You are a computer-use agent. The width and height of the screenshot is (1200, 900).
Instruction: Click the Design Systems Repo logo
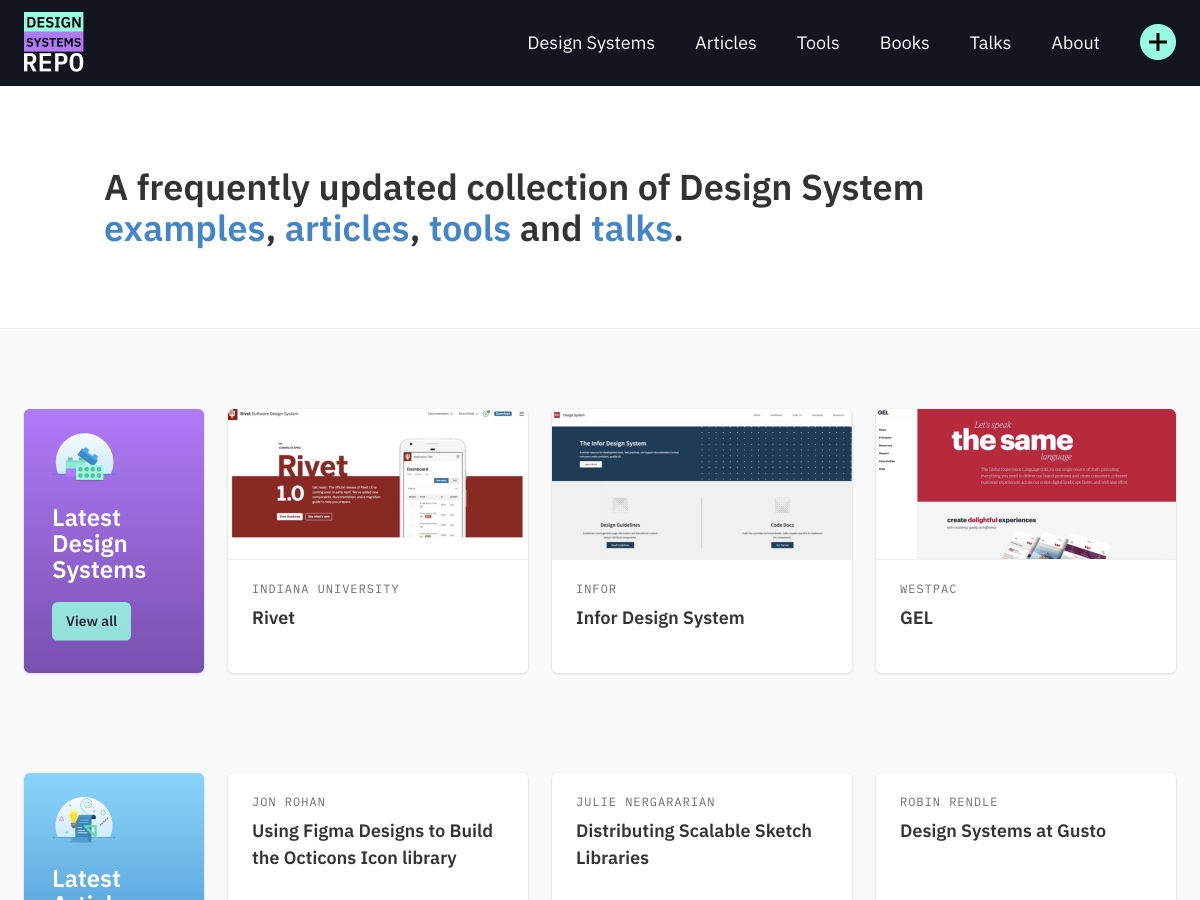(54, 42)
